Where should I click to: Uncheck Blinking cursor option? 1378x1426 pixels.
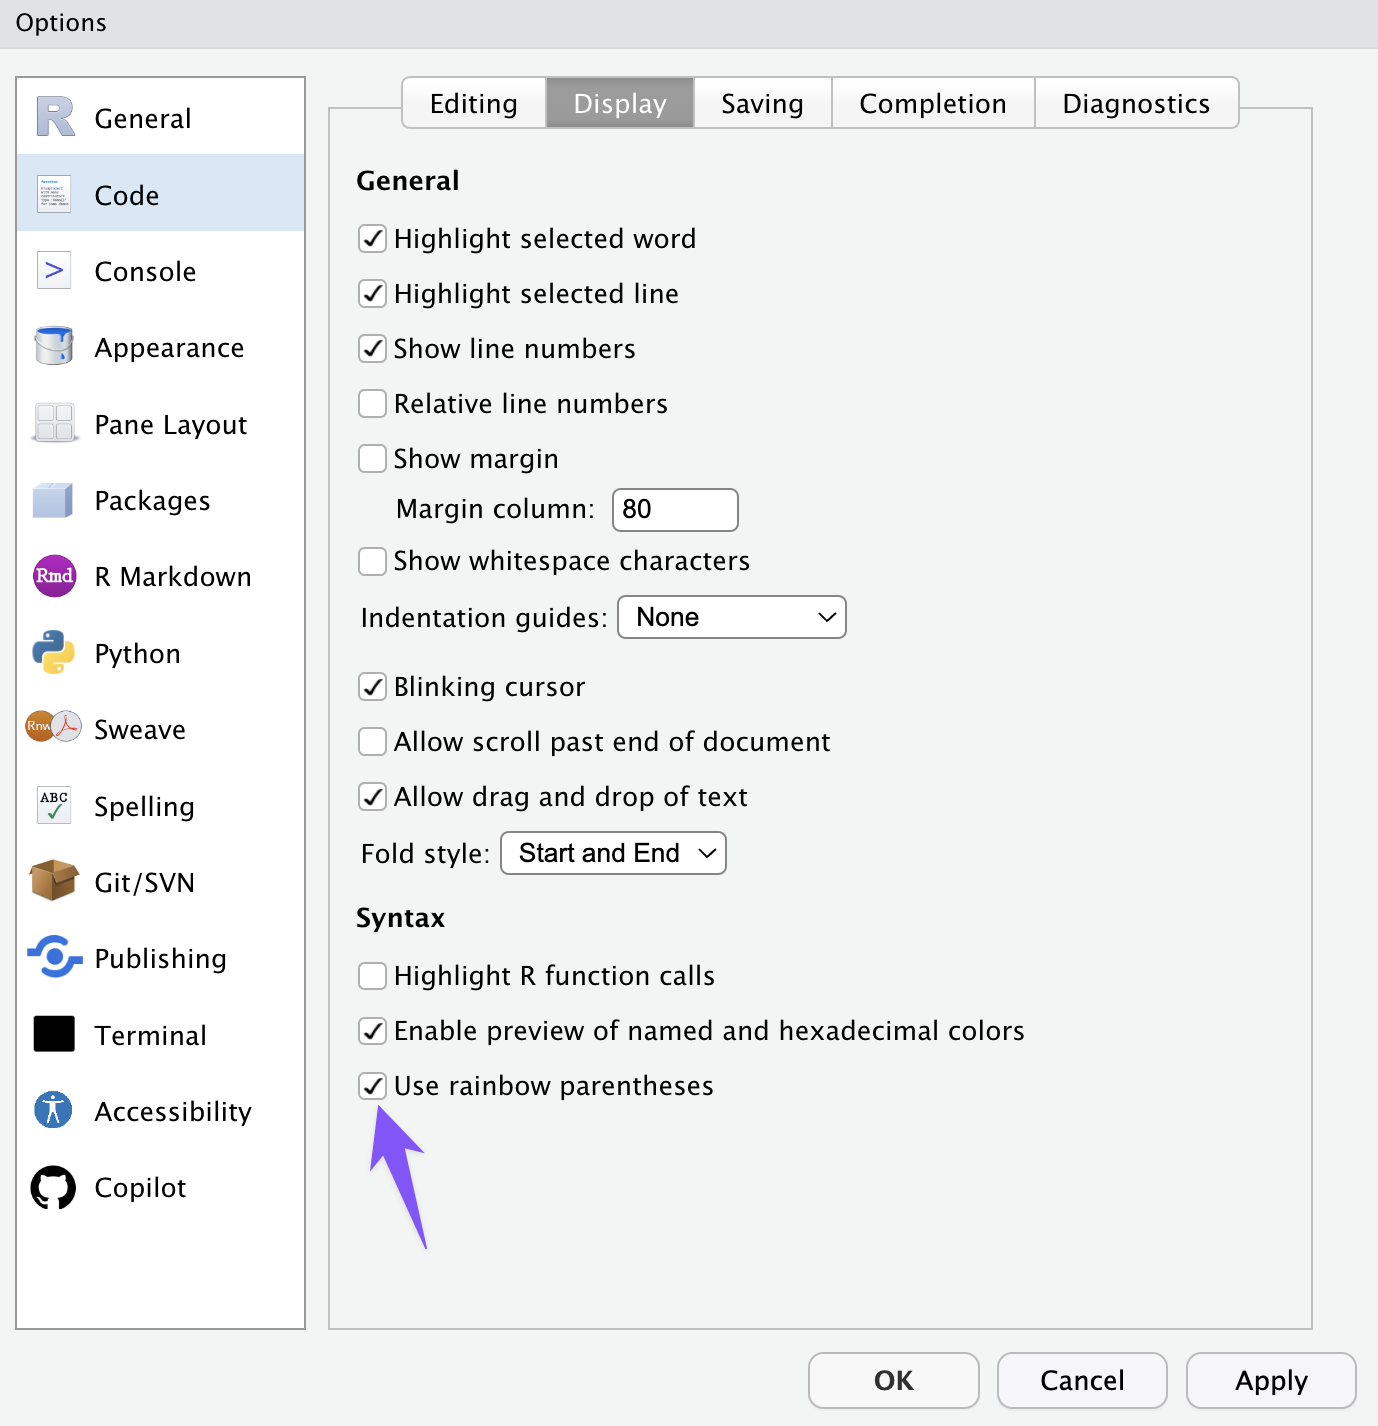[x=372, y=687]
